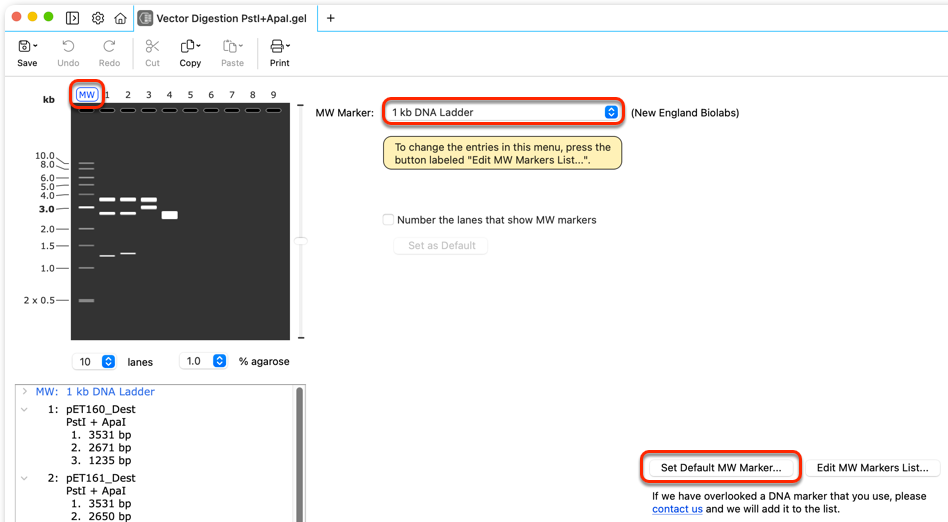Select the Vector Digestion PstI+ApaI.gel tab
The image size is (948, 522).
click(x=224, y=18)
